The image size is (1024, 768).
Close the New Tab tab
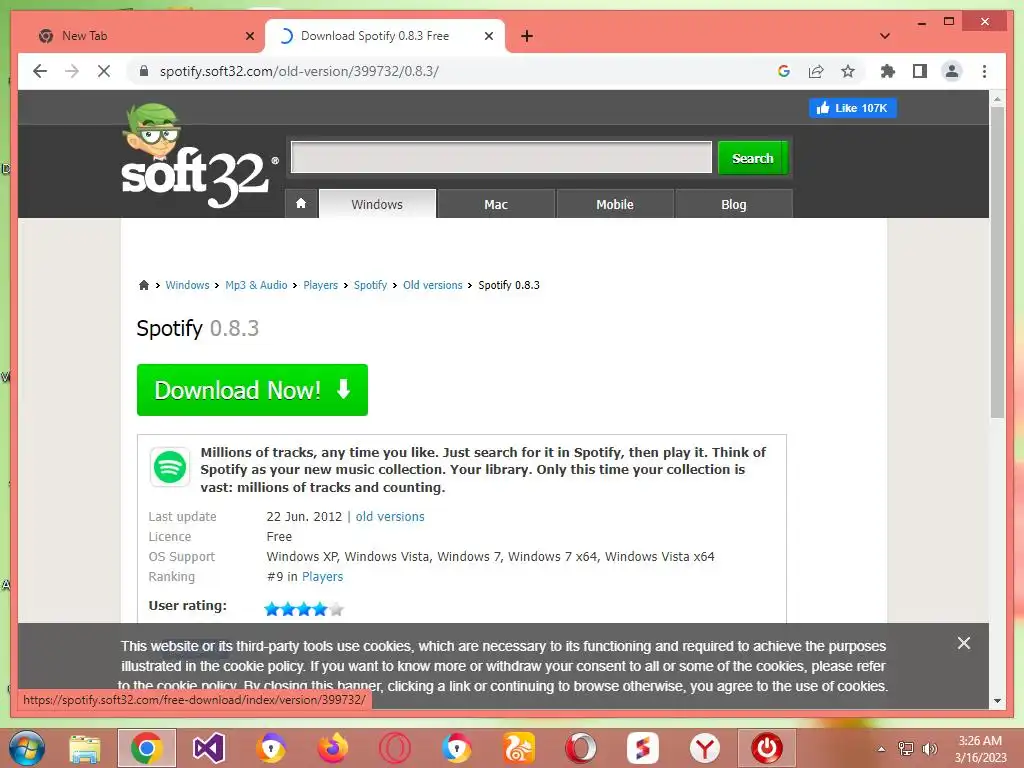(249, 36)
